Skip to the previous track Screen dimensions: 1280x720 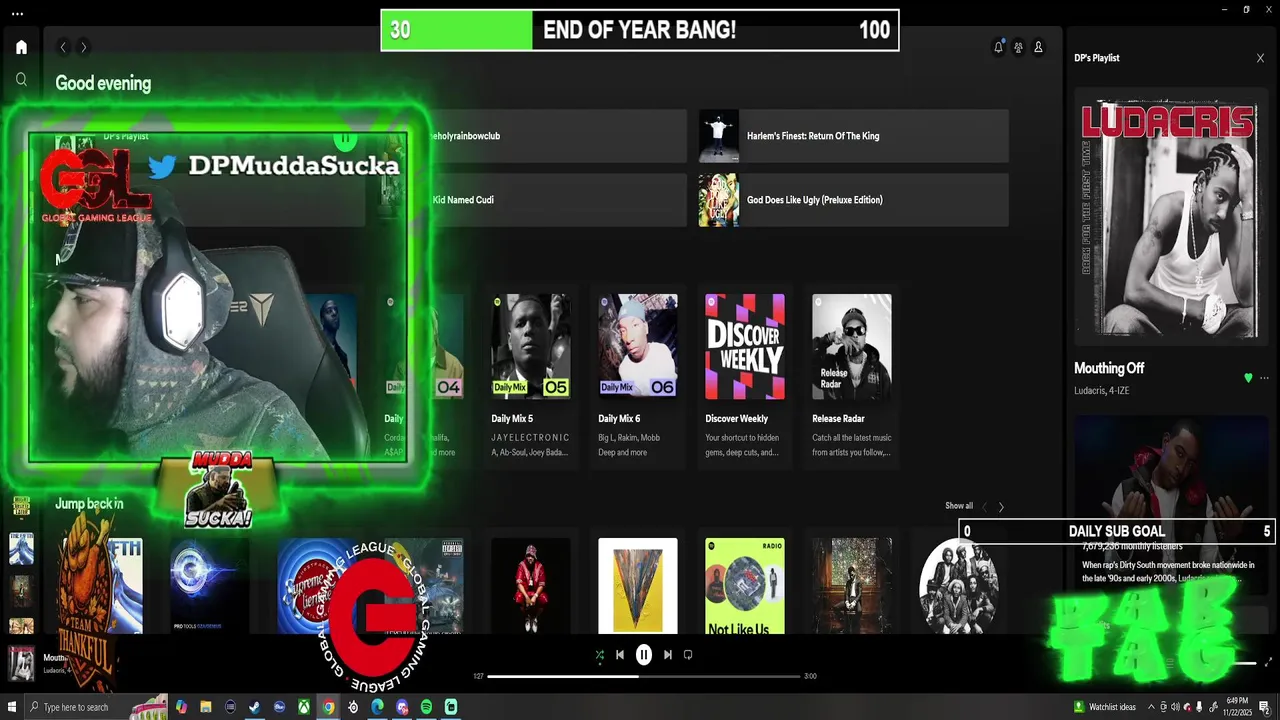coord(620,655)
